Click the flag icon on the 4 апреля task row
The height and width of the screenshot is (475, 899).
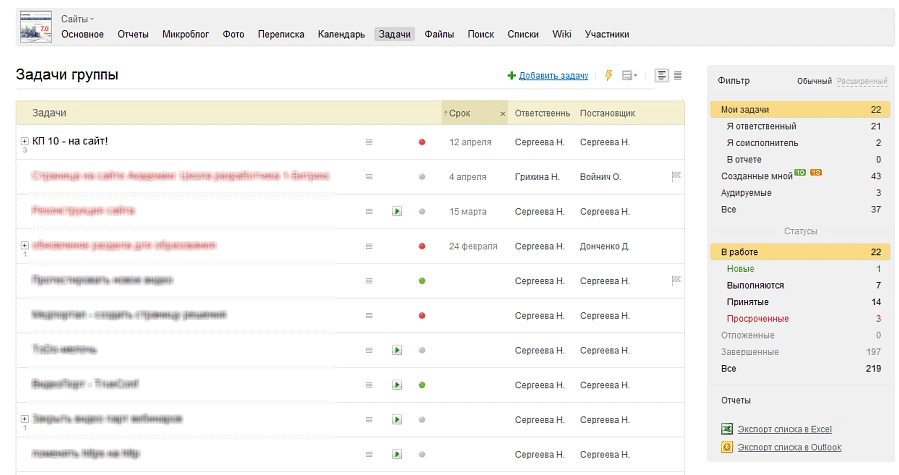click(675, 177)
